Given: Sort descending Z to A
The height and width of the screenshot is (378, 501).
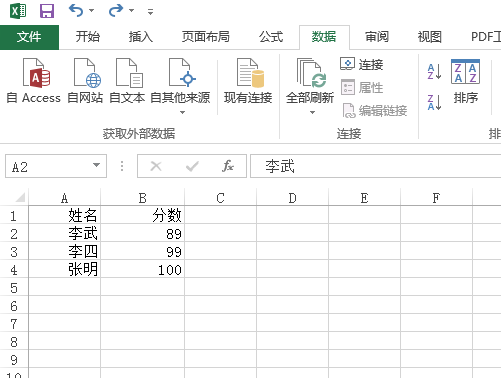Looking at the screenshot, I should tap(434, 102).
